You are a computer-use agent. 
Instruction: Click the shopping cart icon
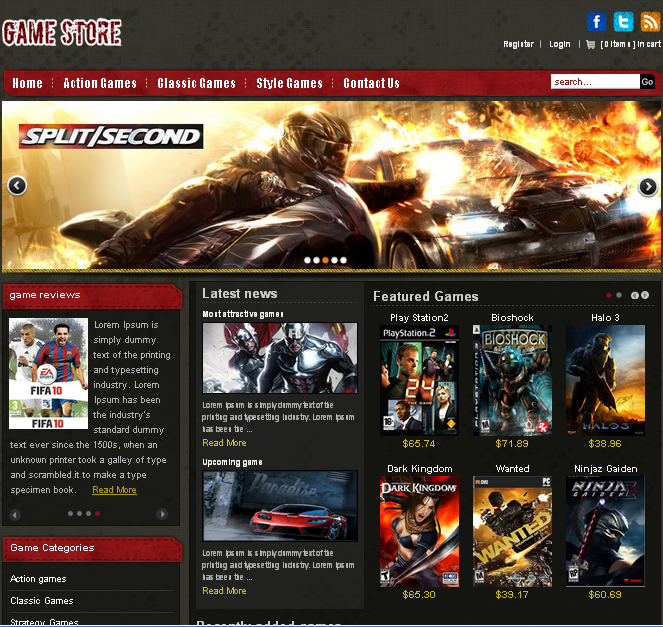590,44
